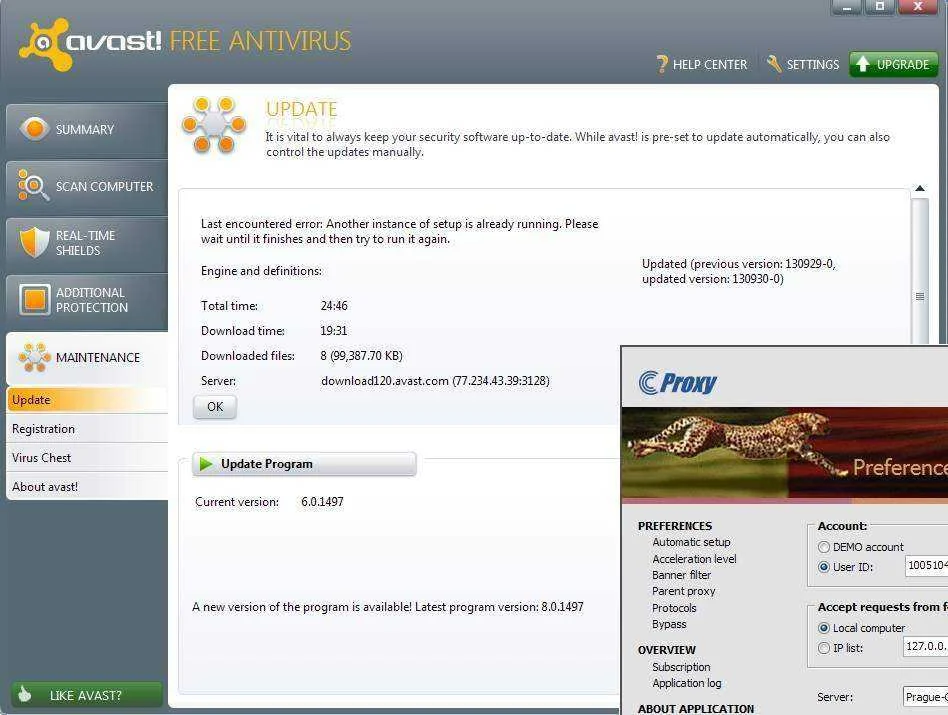Open Subscription in CProxy overview

pos(681,667)
